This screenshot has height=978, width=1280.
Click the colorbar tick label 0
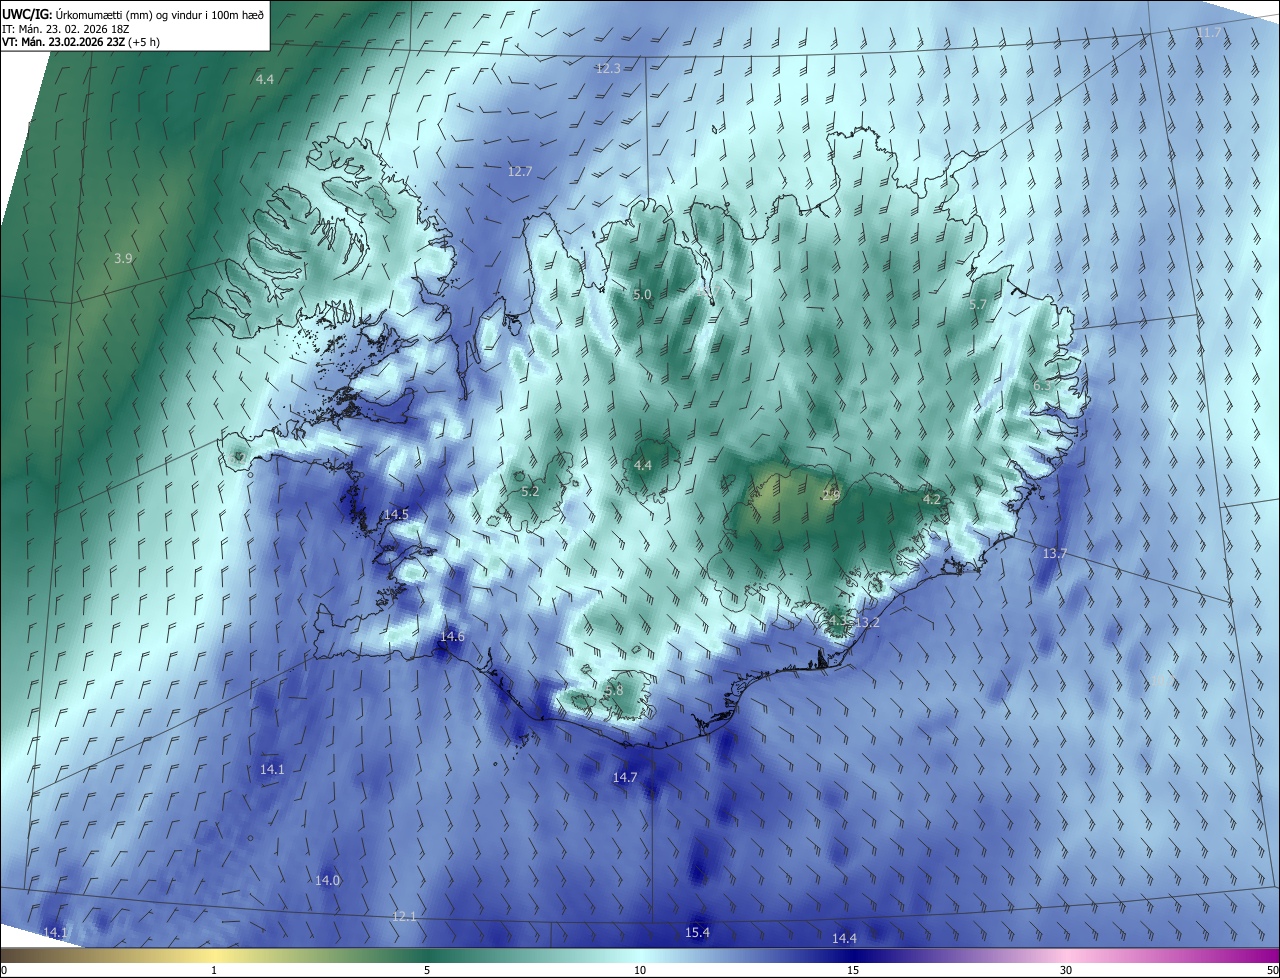(x=3, y=971)
